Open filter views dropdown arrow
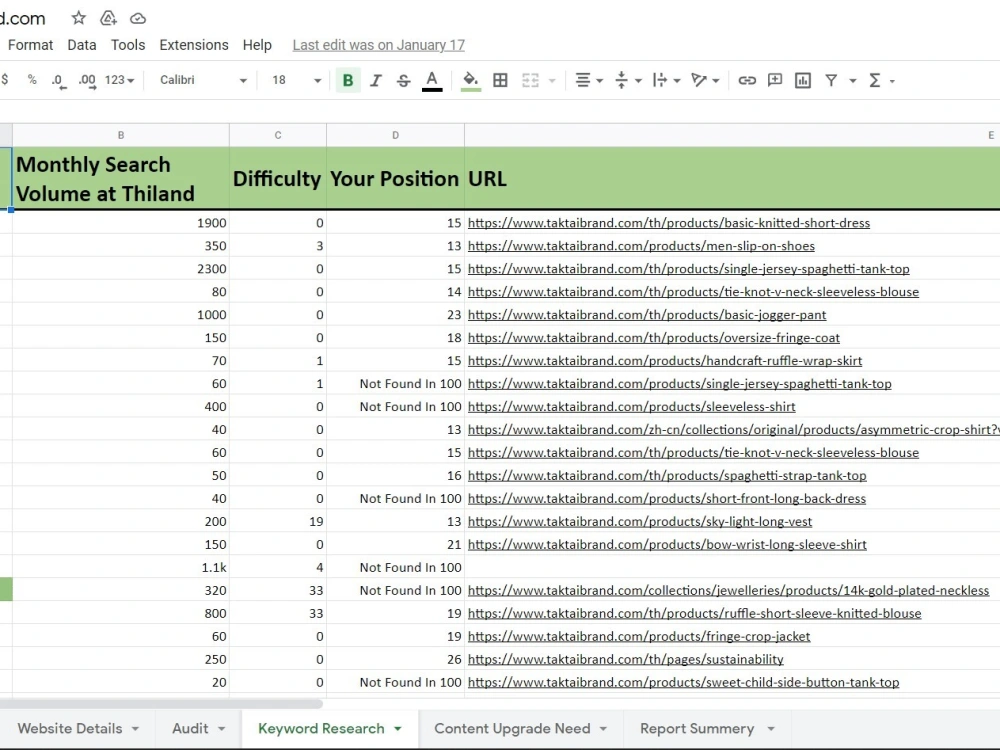 (x=853, y=81)
